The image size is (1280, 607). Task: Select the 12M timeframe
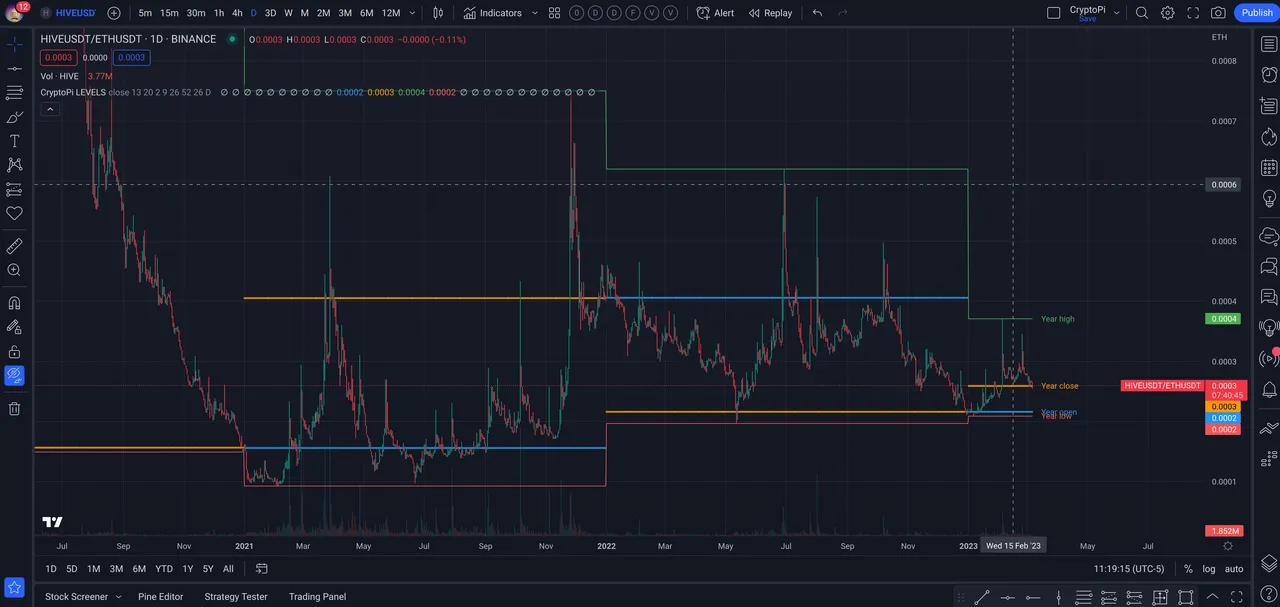pos(391,13)
